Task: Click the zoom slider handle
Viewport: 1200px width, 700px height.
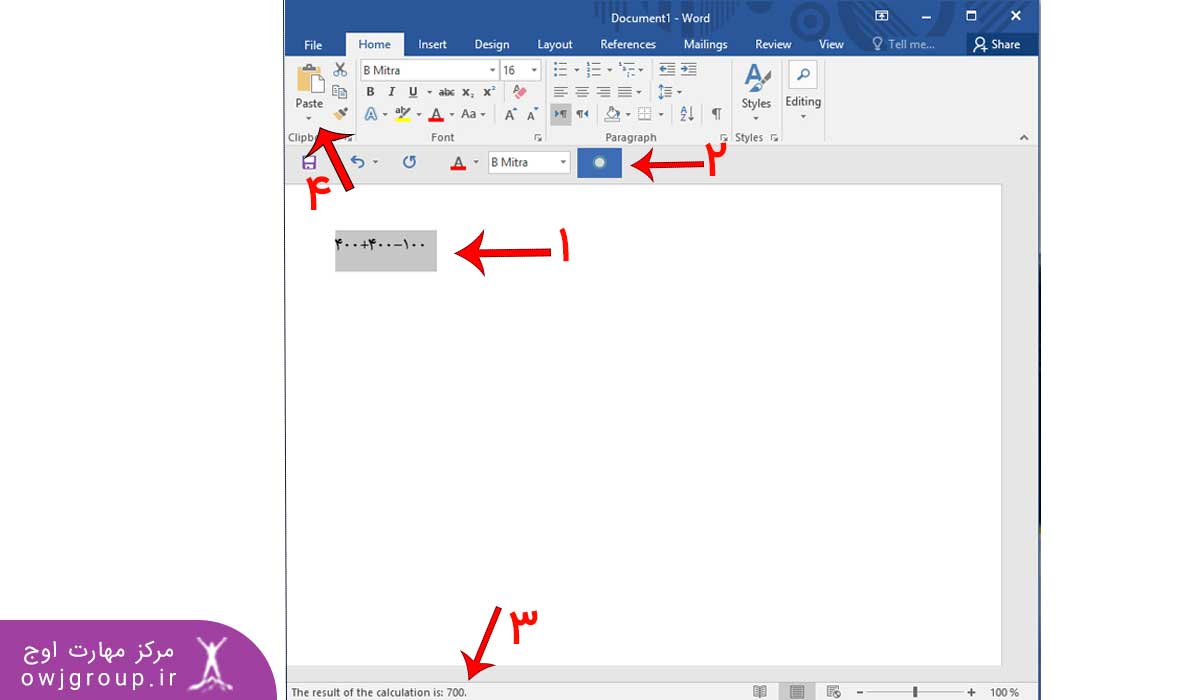Action: [915, 691]
